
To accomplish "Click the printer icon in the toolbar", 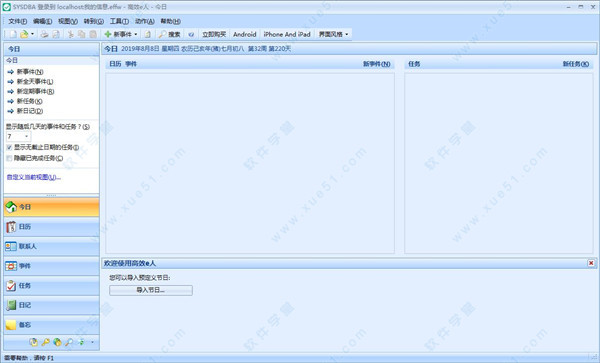I will point(44,34).
